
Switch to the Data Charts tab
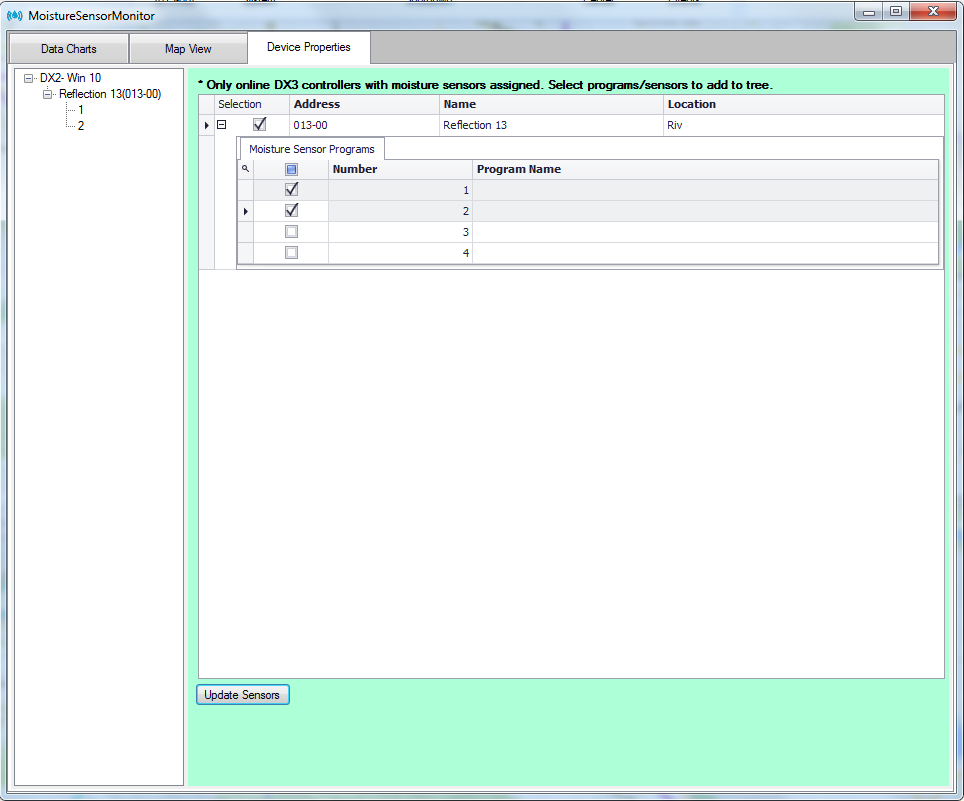(x=69, y=49)
